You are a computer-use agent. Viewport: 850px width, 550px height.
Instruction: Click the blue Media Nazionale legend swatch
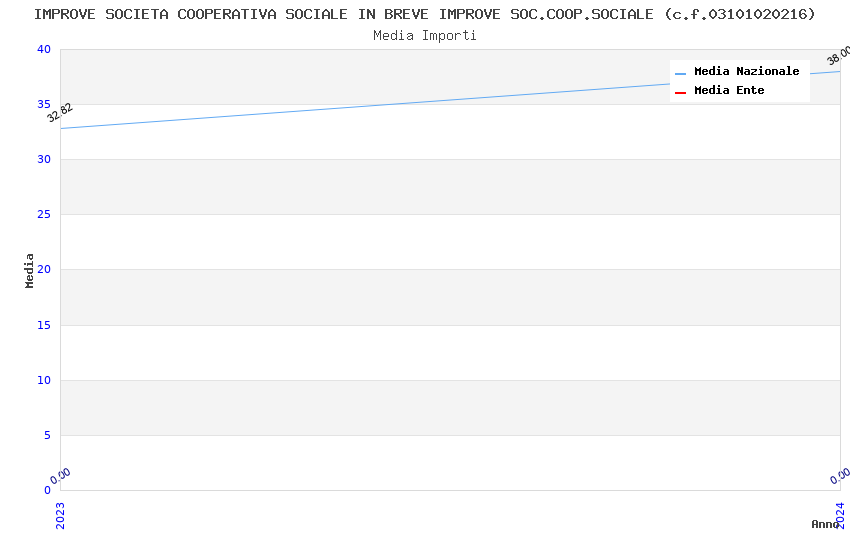point(681,73)
